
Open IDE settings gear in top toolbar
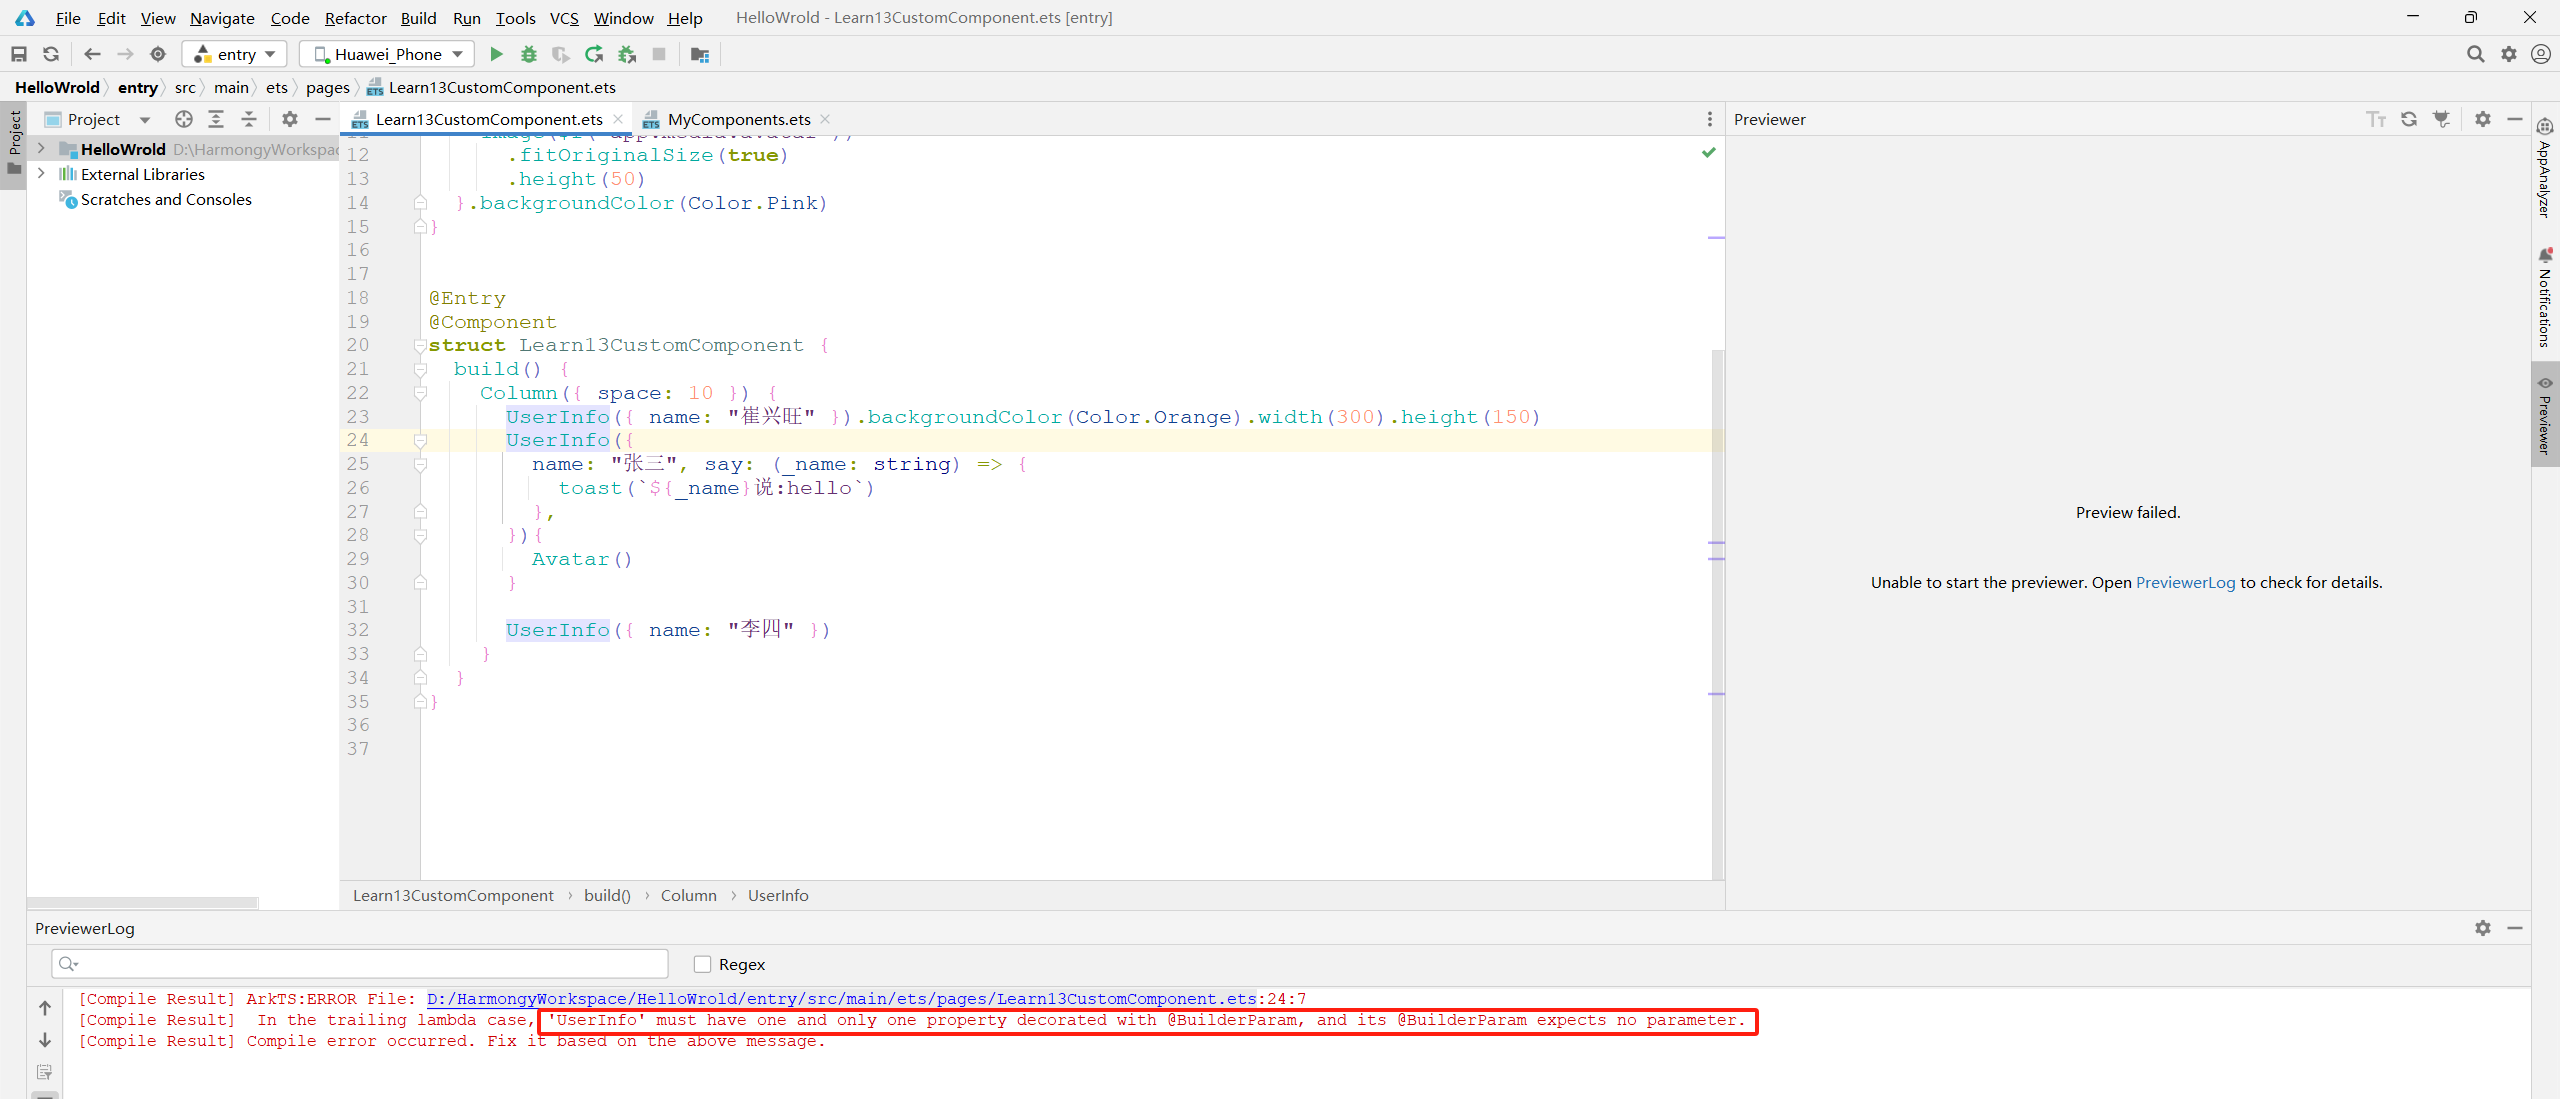point(2508,54)
